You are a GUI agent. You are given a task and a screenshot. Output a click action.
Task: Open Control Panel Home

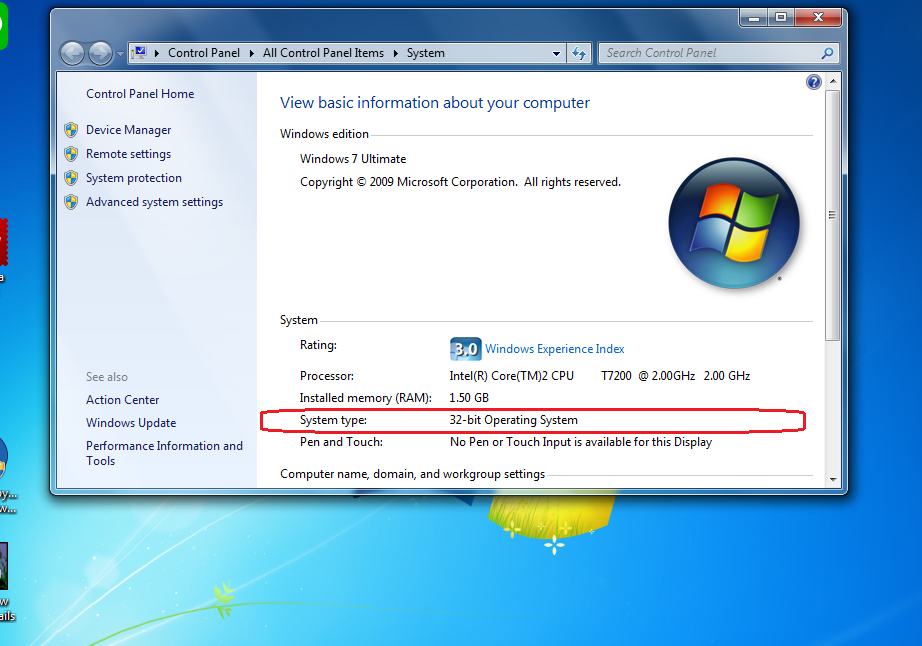click(x=140, y=94)
